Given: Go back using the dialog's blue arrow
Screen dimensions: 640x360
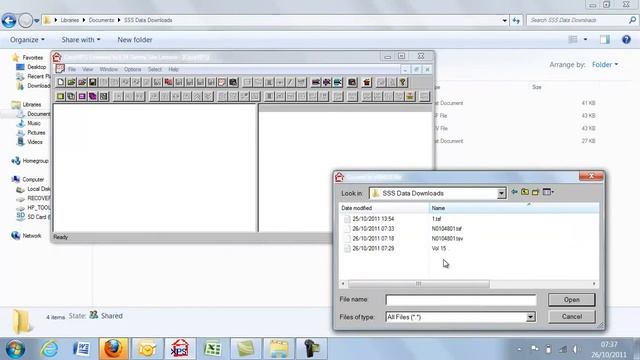Looking at the screenshot, I should [514, 192].
